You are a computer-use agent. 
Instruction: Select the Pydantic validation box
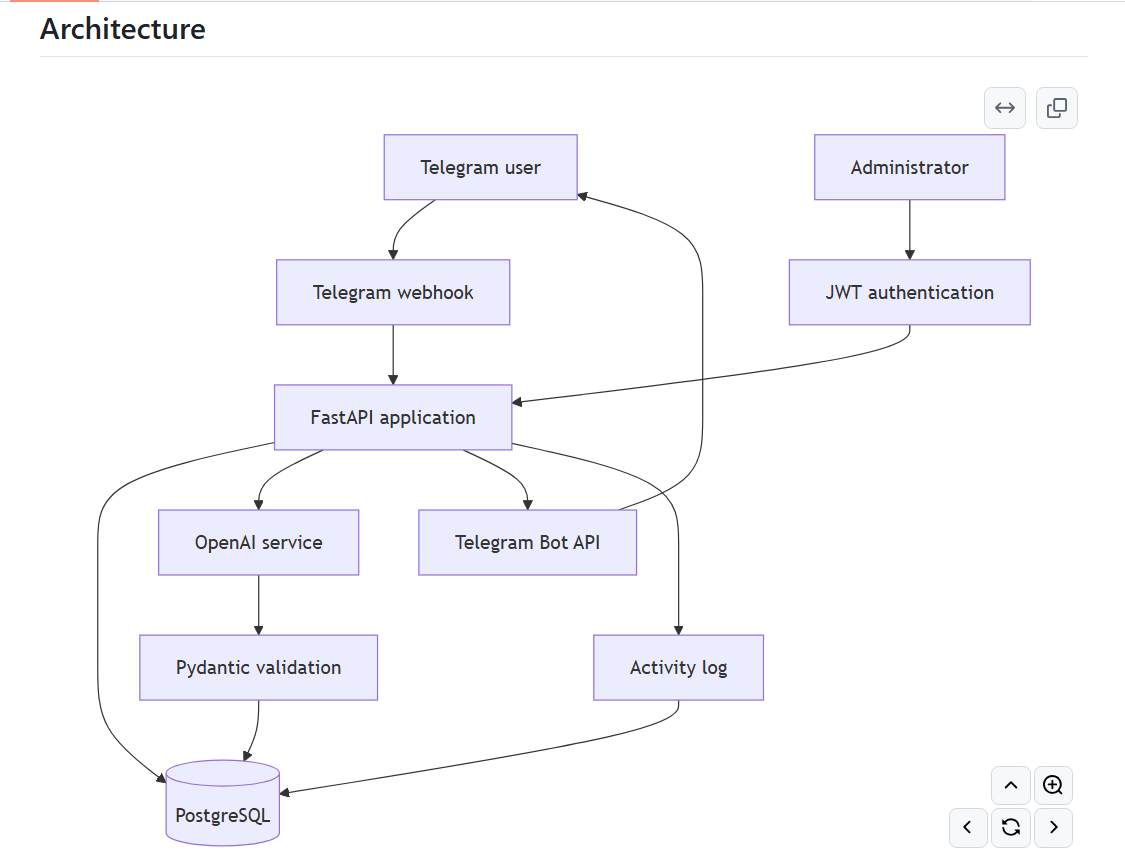point(258,667)
